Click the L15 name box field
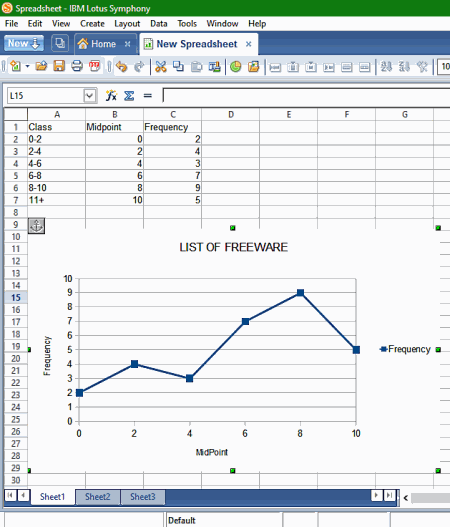This screenshot has height=527, width=450. [x=45, y=96]
